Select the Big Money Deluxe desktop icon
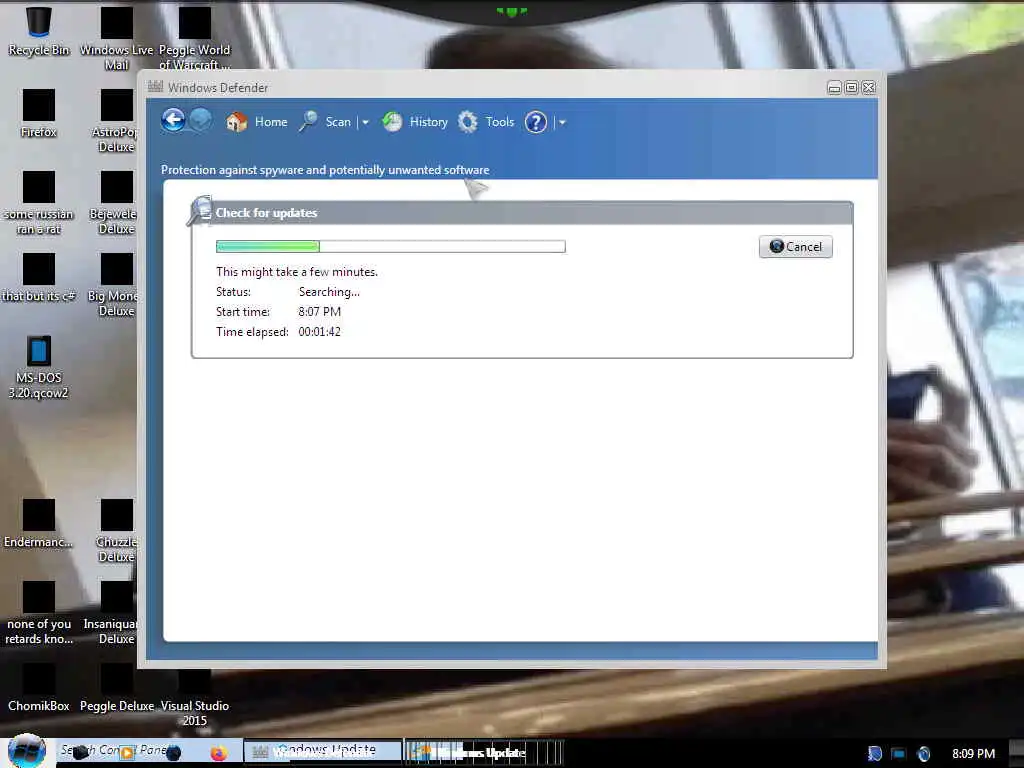The width and height of the screenshot is (1024, 768). 115,285
